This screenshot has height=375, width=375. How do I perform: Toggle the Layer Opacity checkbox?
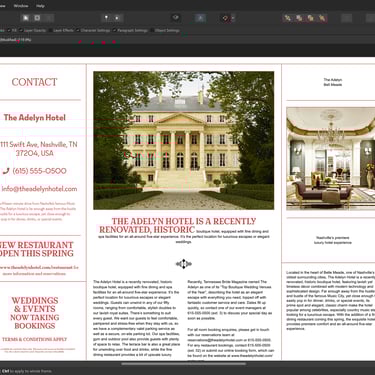coord(21,30)
